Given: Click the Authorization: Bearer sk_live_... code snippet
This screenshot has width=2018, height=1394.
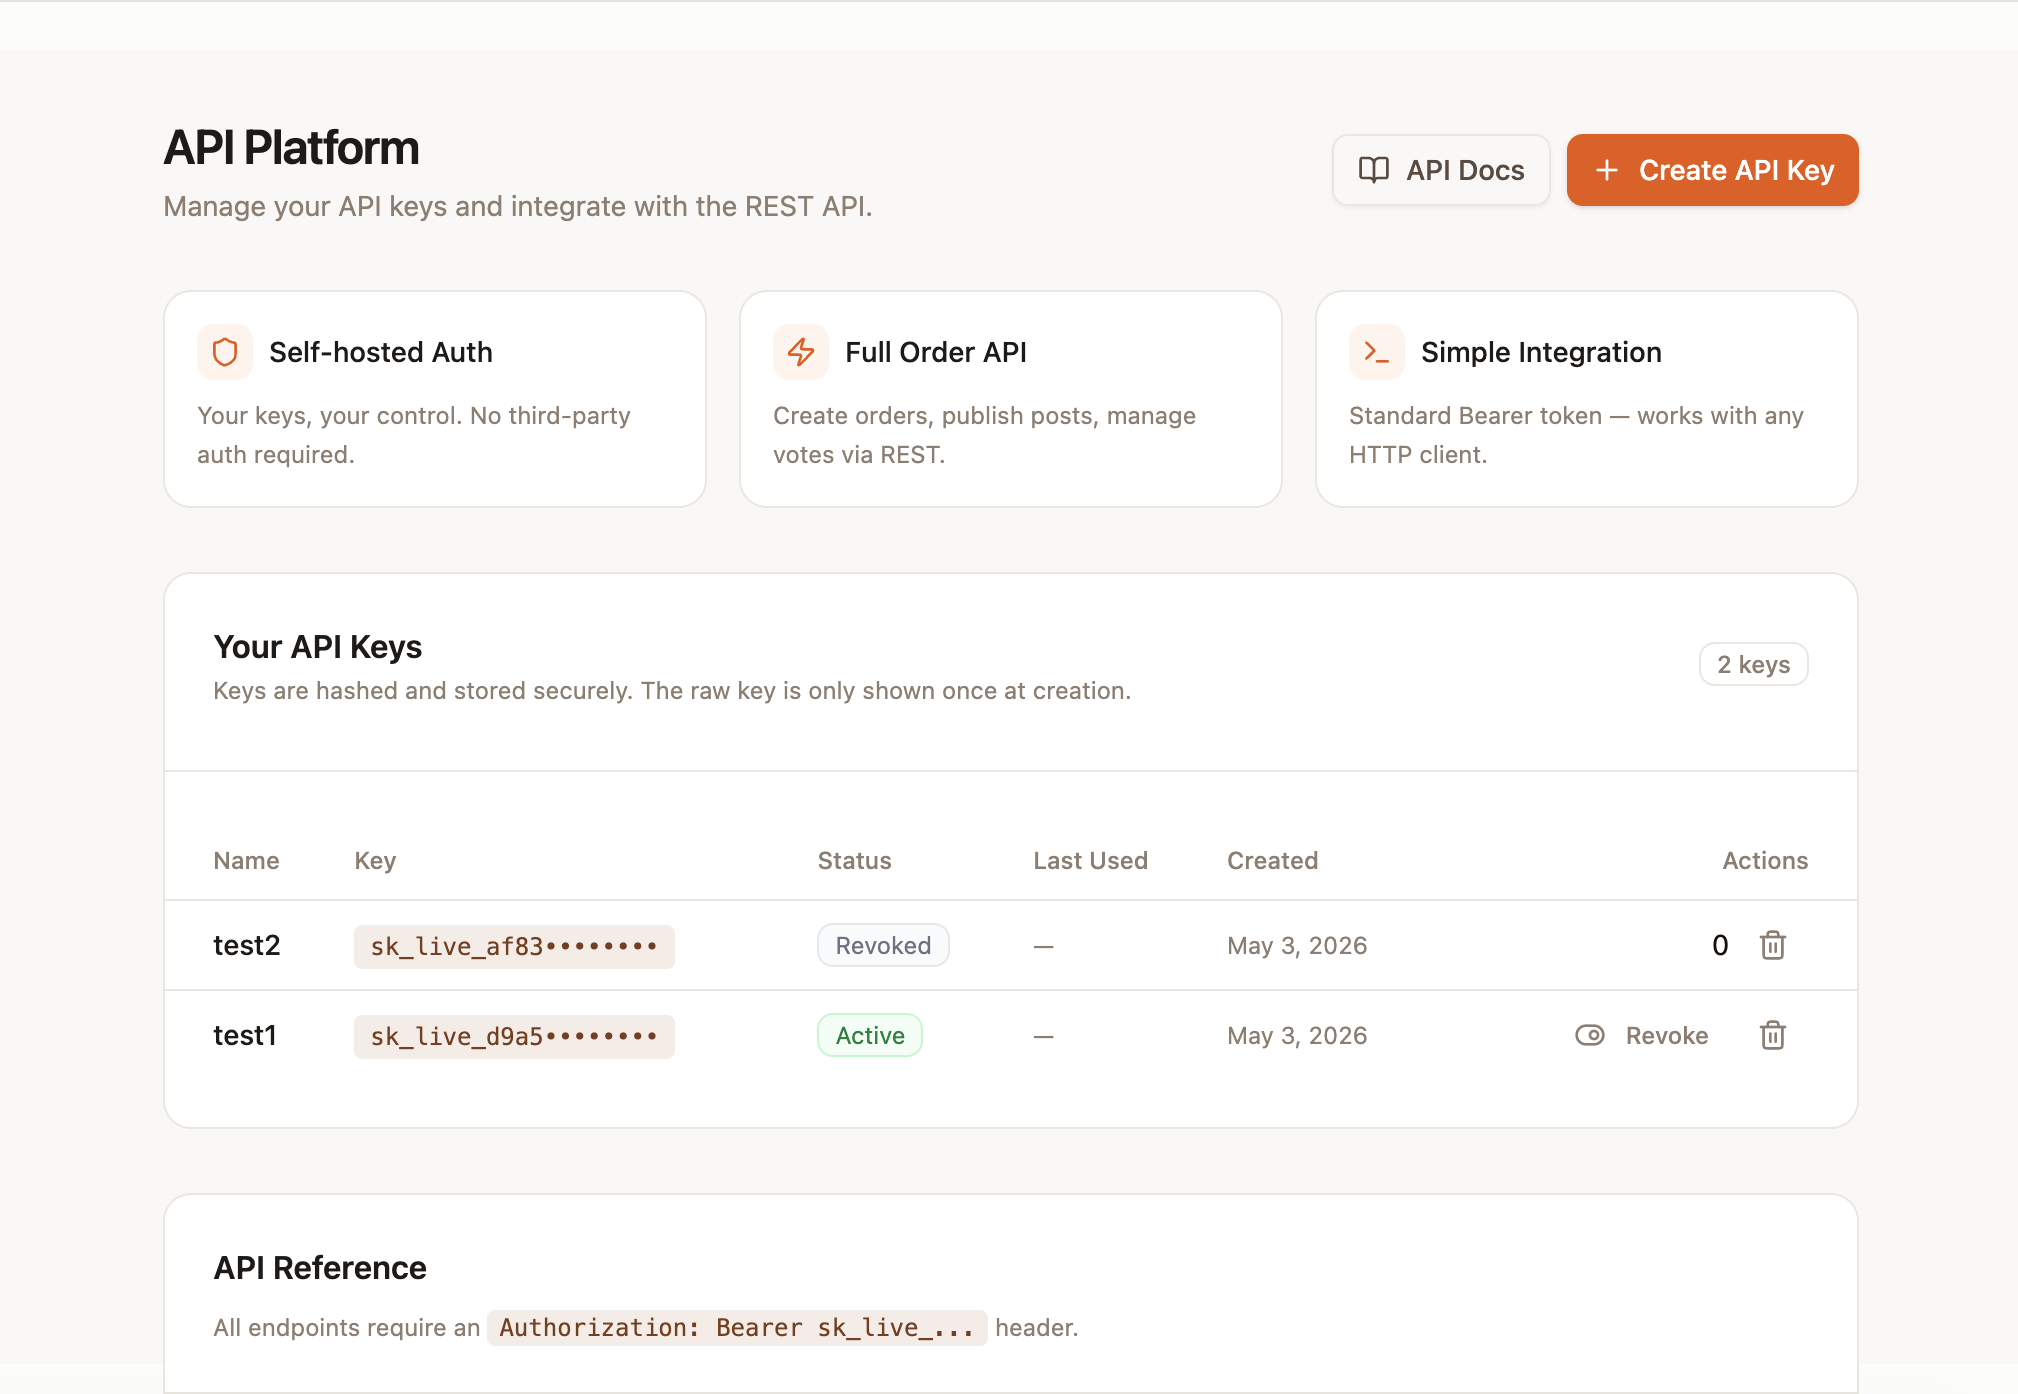Looking at the screenshot, I should pos(737,1327).
